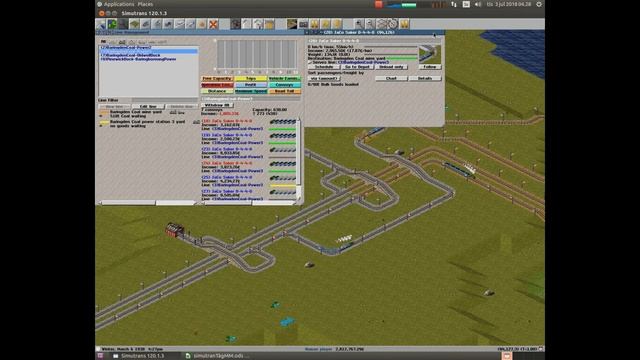Click the vehicle view thumbnail in the convoy window
Viewport: 640px width, 360px height.
430,54
